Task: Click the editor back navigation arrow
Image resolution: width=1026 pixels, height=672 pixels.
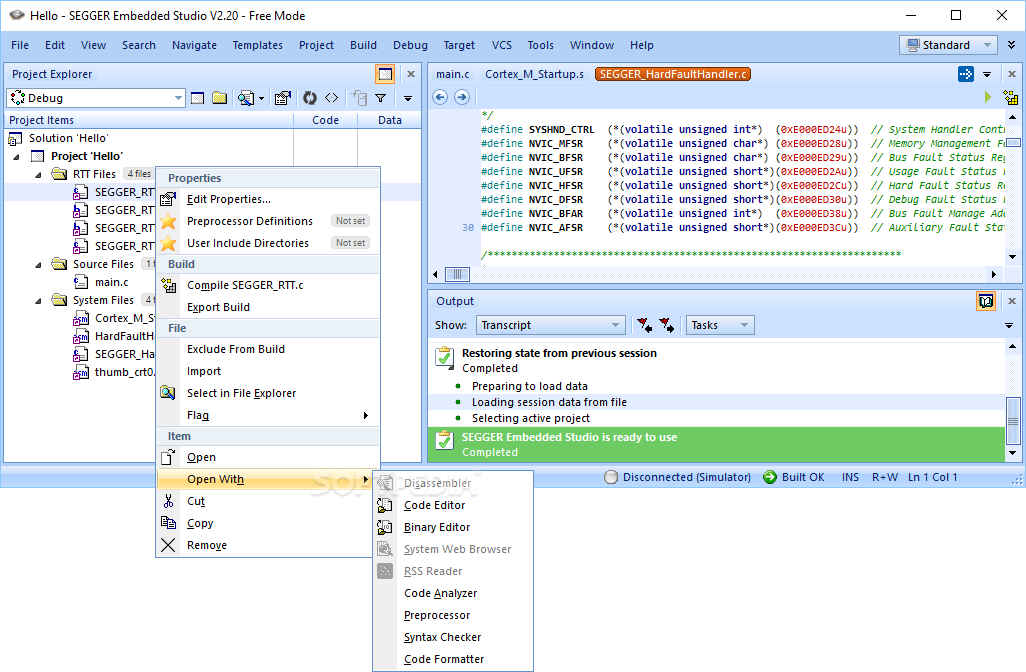Action: [440, 97]
